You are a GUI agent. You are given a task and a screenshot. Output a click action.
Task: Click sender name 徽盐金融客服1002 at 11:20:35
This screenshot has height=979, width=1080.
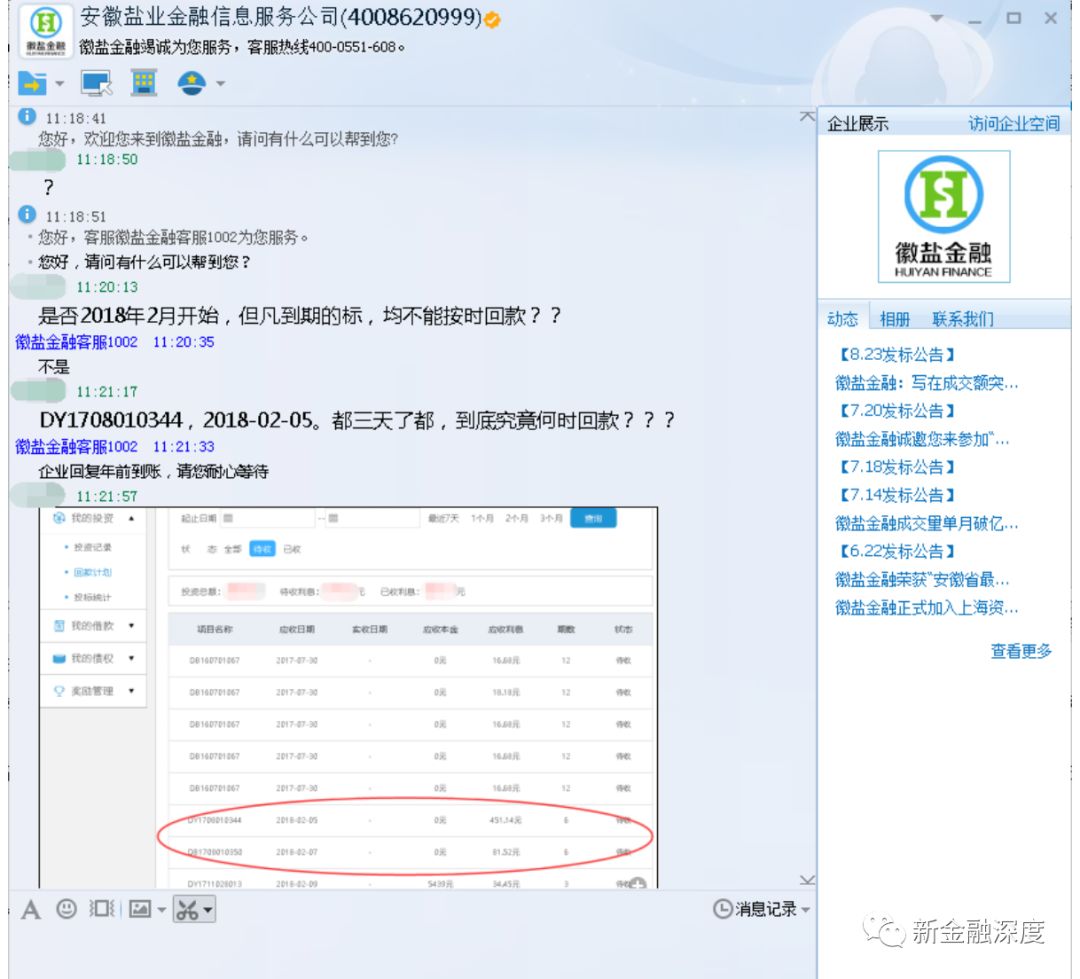pyautogui.click(x=76, y=342)
